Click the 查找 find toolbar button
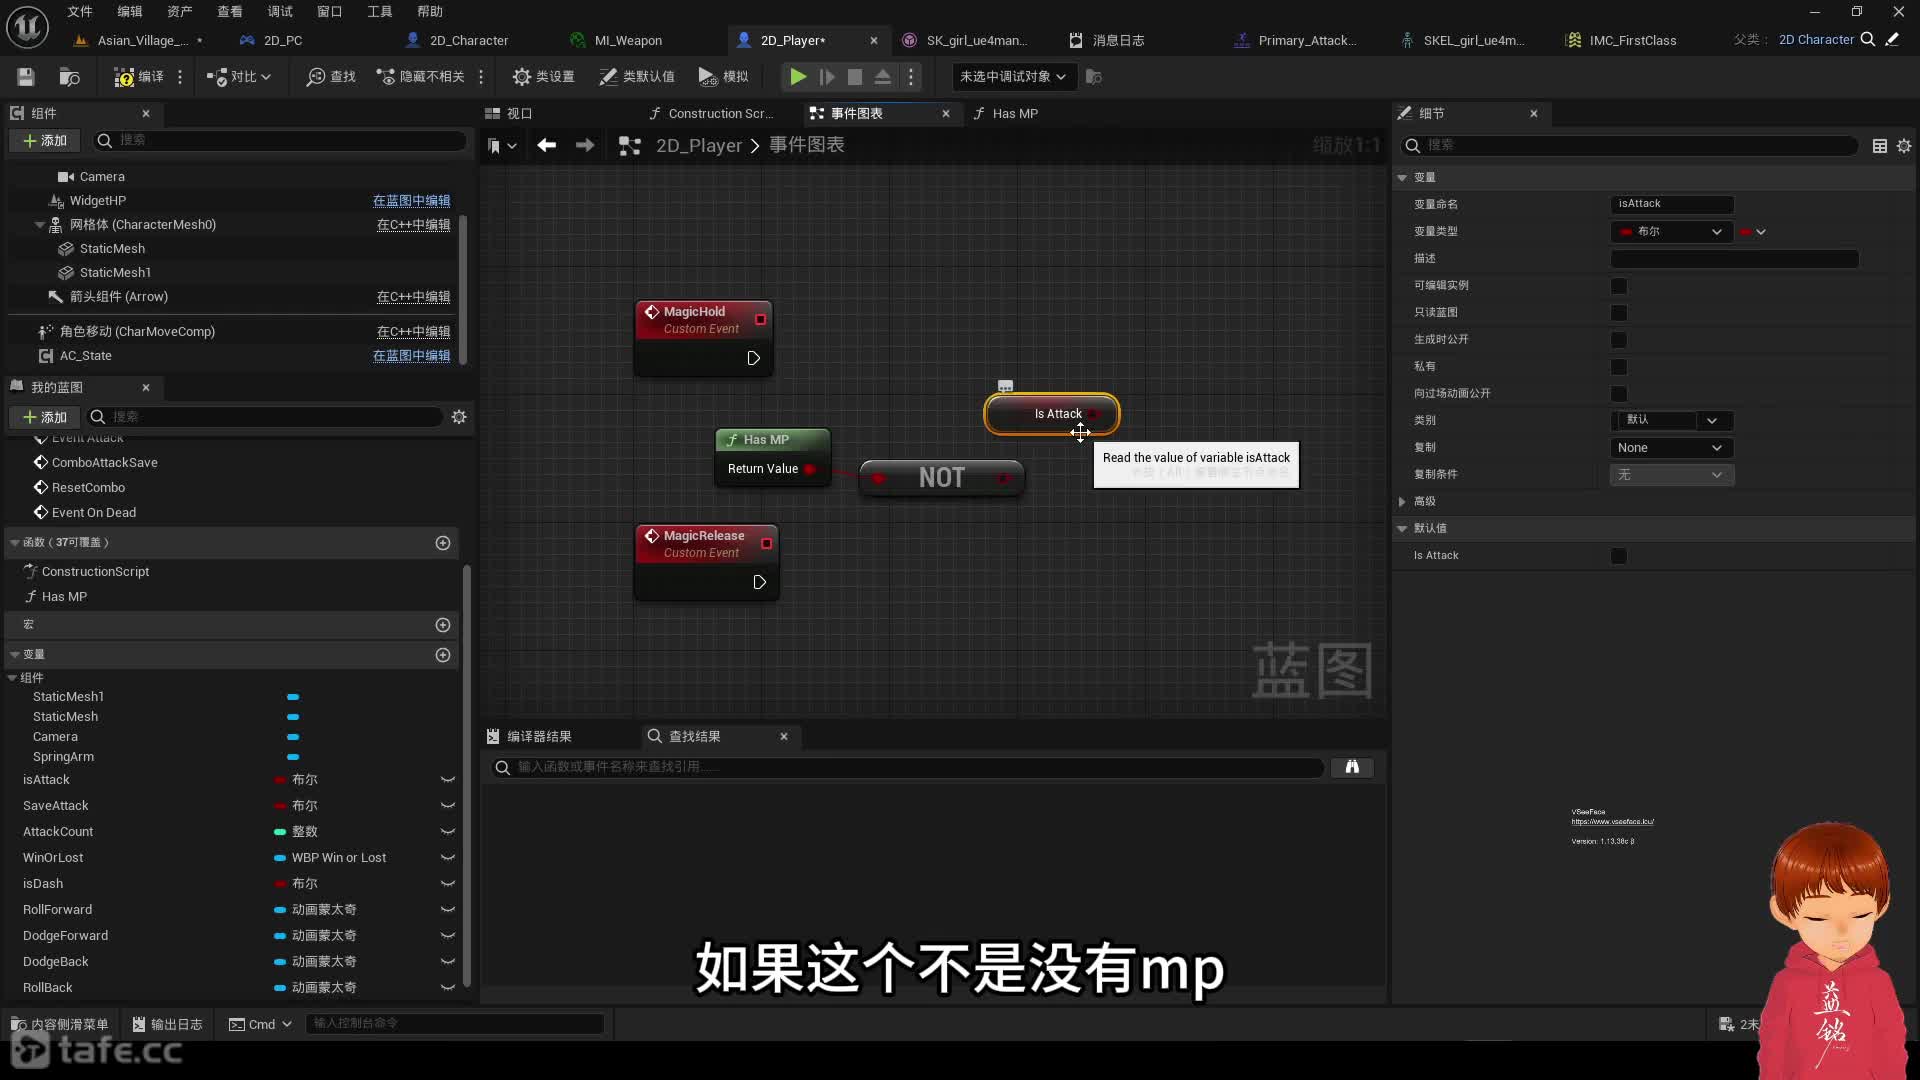 332,77
